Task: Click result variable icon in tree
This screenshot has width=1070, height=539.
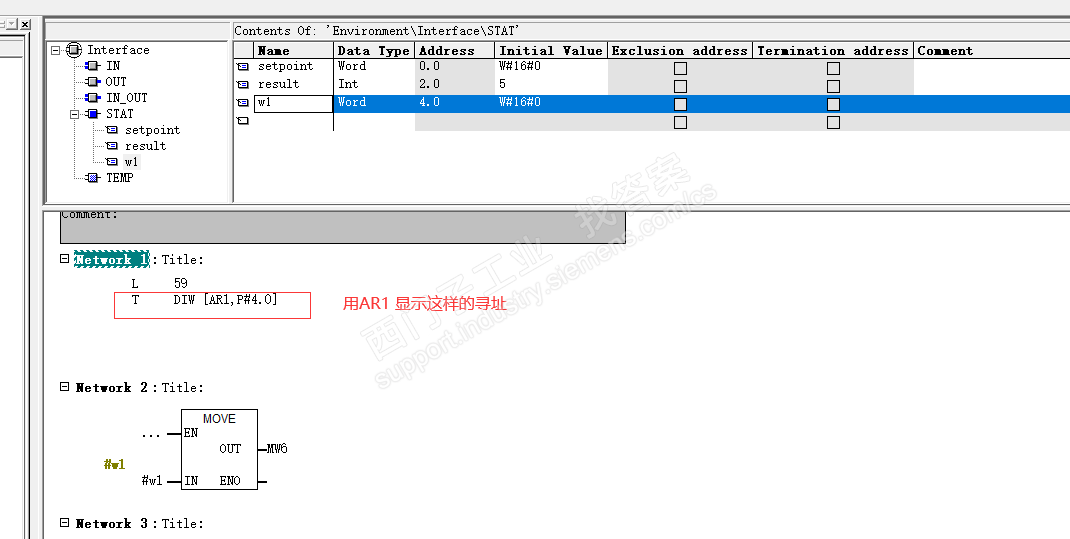Action: point(112,146)
